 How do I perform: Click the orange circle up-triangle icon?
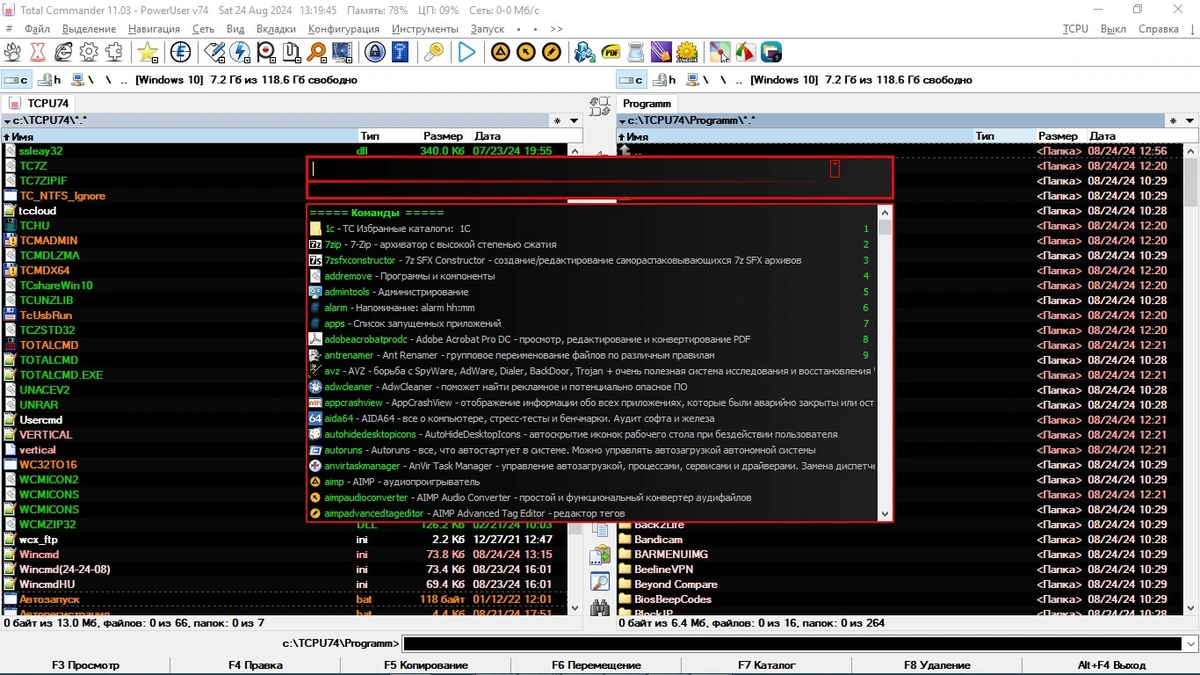click(x=500, y=52)
